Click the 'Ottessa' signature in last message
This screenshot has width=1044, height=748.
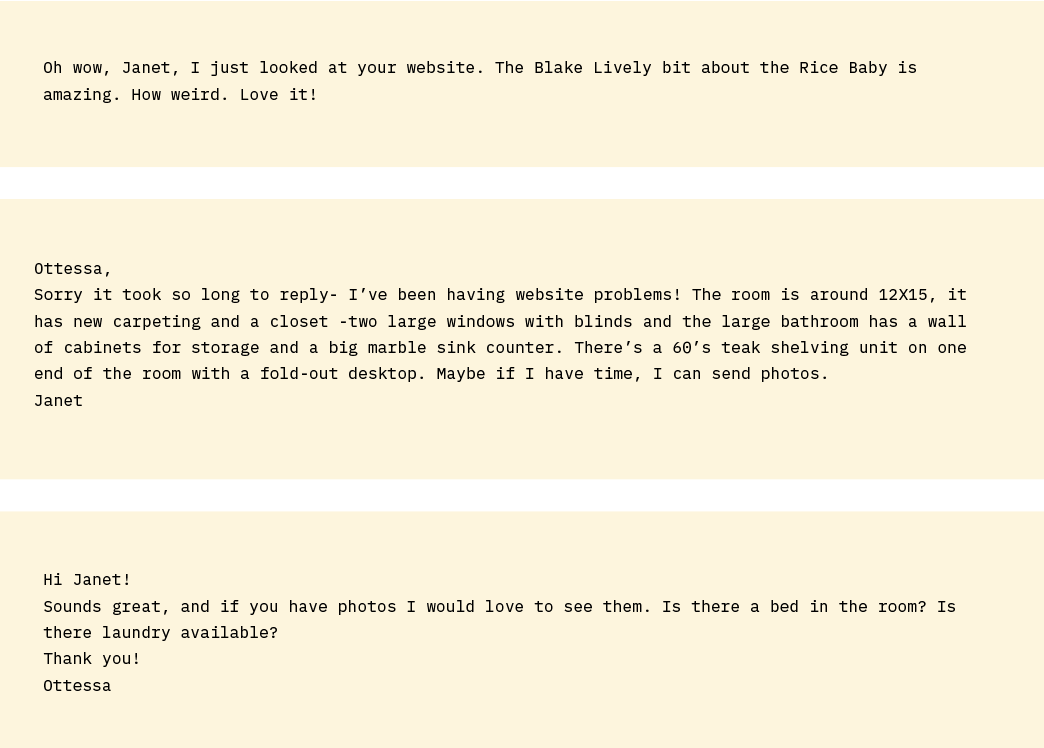tap(77, 685)
